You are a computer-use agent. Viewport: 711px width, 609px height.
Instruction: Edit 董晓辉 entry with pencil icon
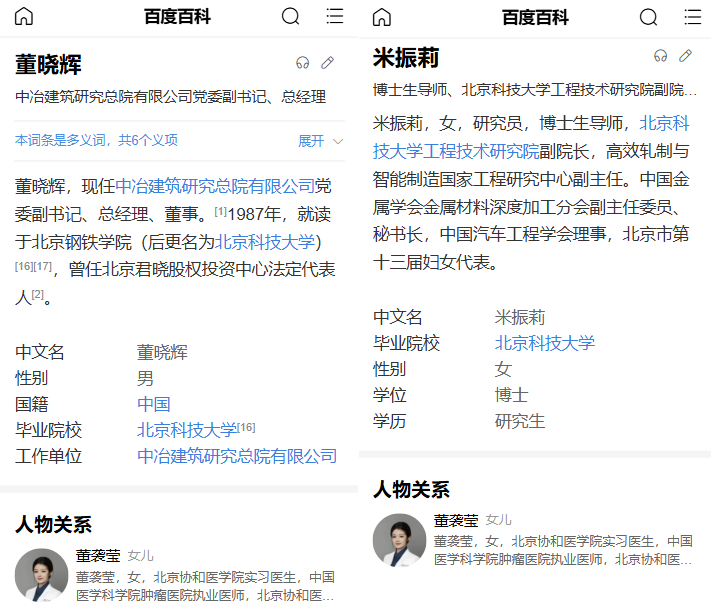click(x=327, y=63)
